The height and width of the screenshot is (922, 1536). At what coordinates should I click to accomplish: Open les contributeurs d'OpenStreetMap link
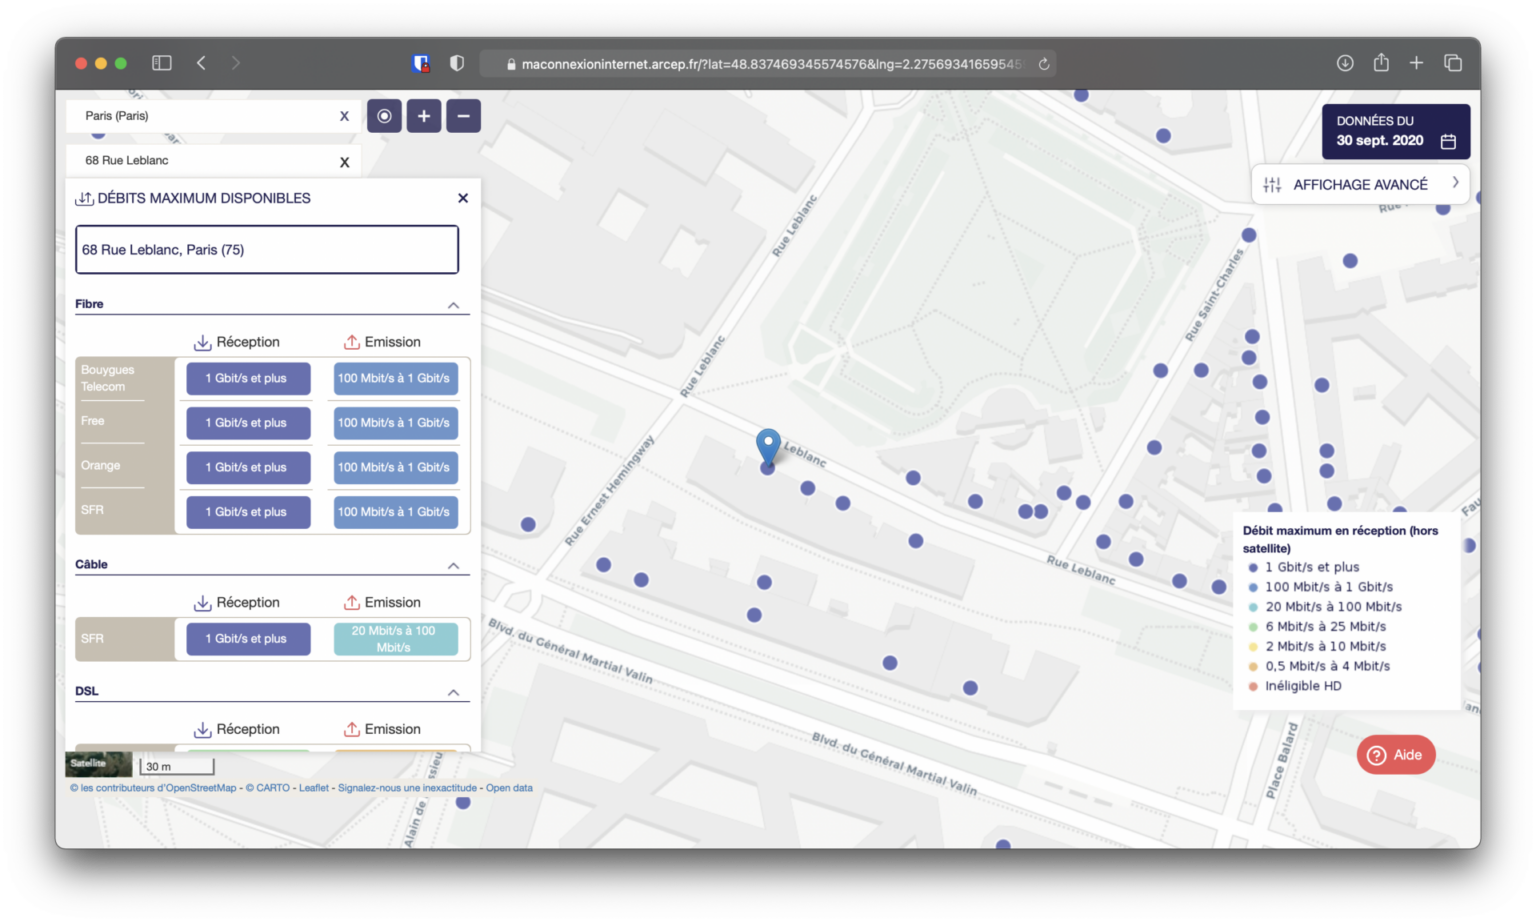coord(153,788)
